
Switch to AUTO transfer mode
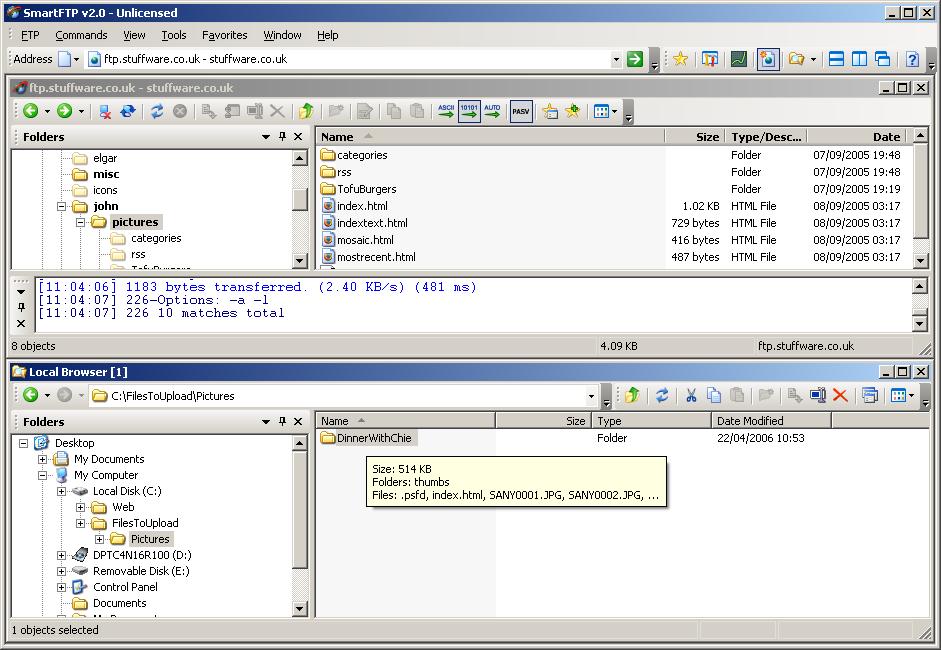click(492, 111)
